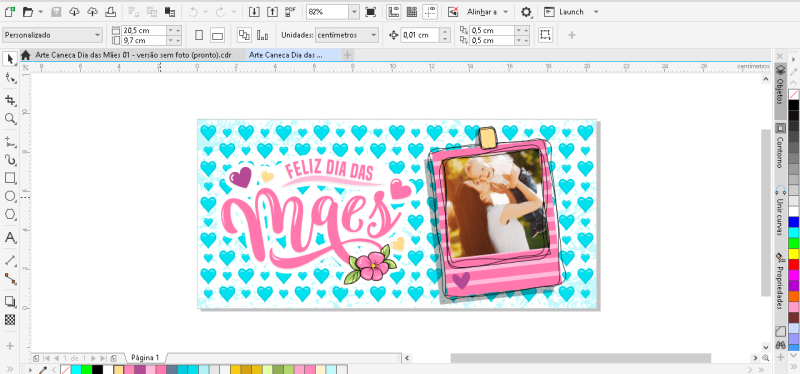
Task: Toggle rulers display
Action: coord(393,11)
